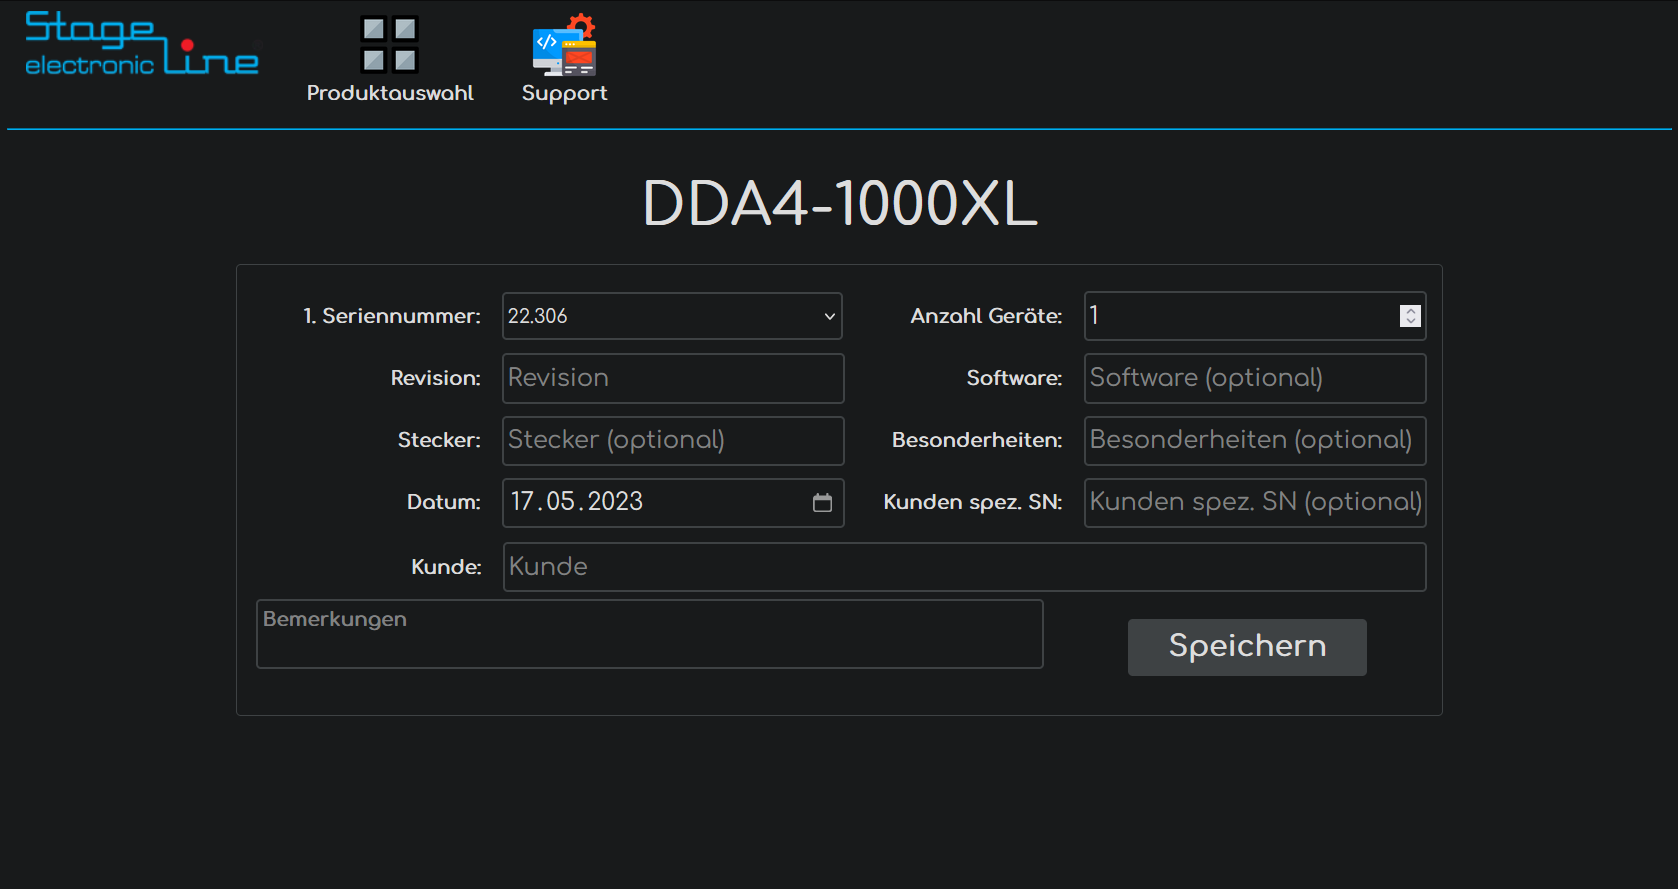Click the DDA4-1000XL heading
Image resolution: width=1678 pixels, height=889 pixels.
point(840,204)
